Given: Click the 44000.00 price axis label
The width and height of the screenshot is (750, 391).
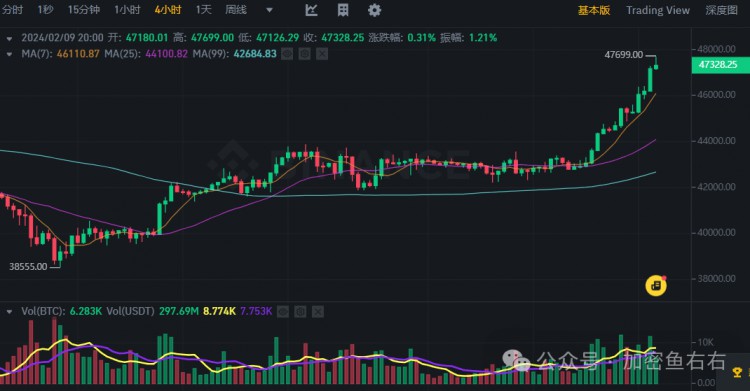Looking at the screenshot, I should pos(717,141).
